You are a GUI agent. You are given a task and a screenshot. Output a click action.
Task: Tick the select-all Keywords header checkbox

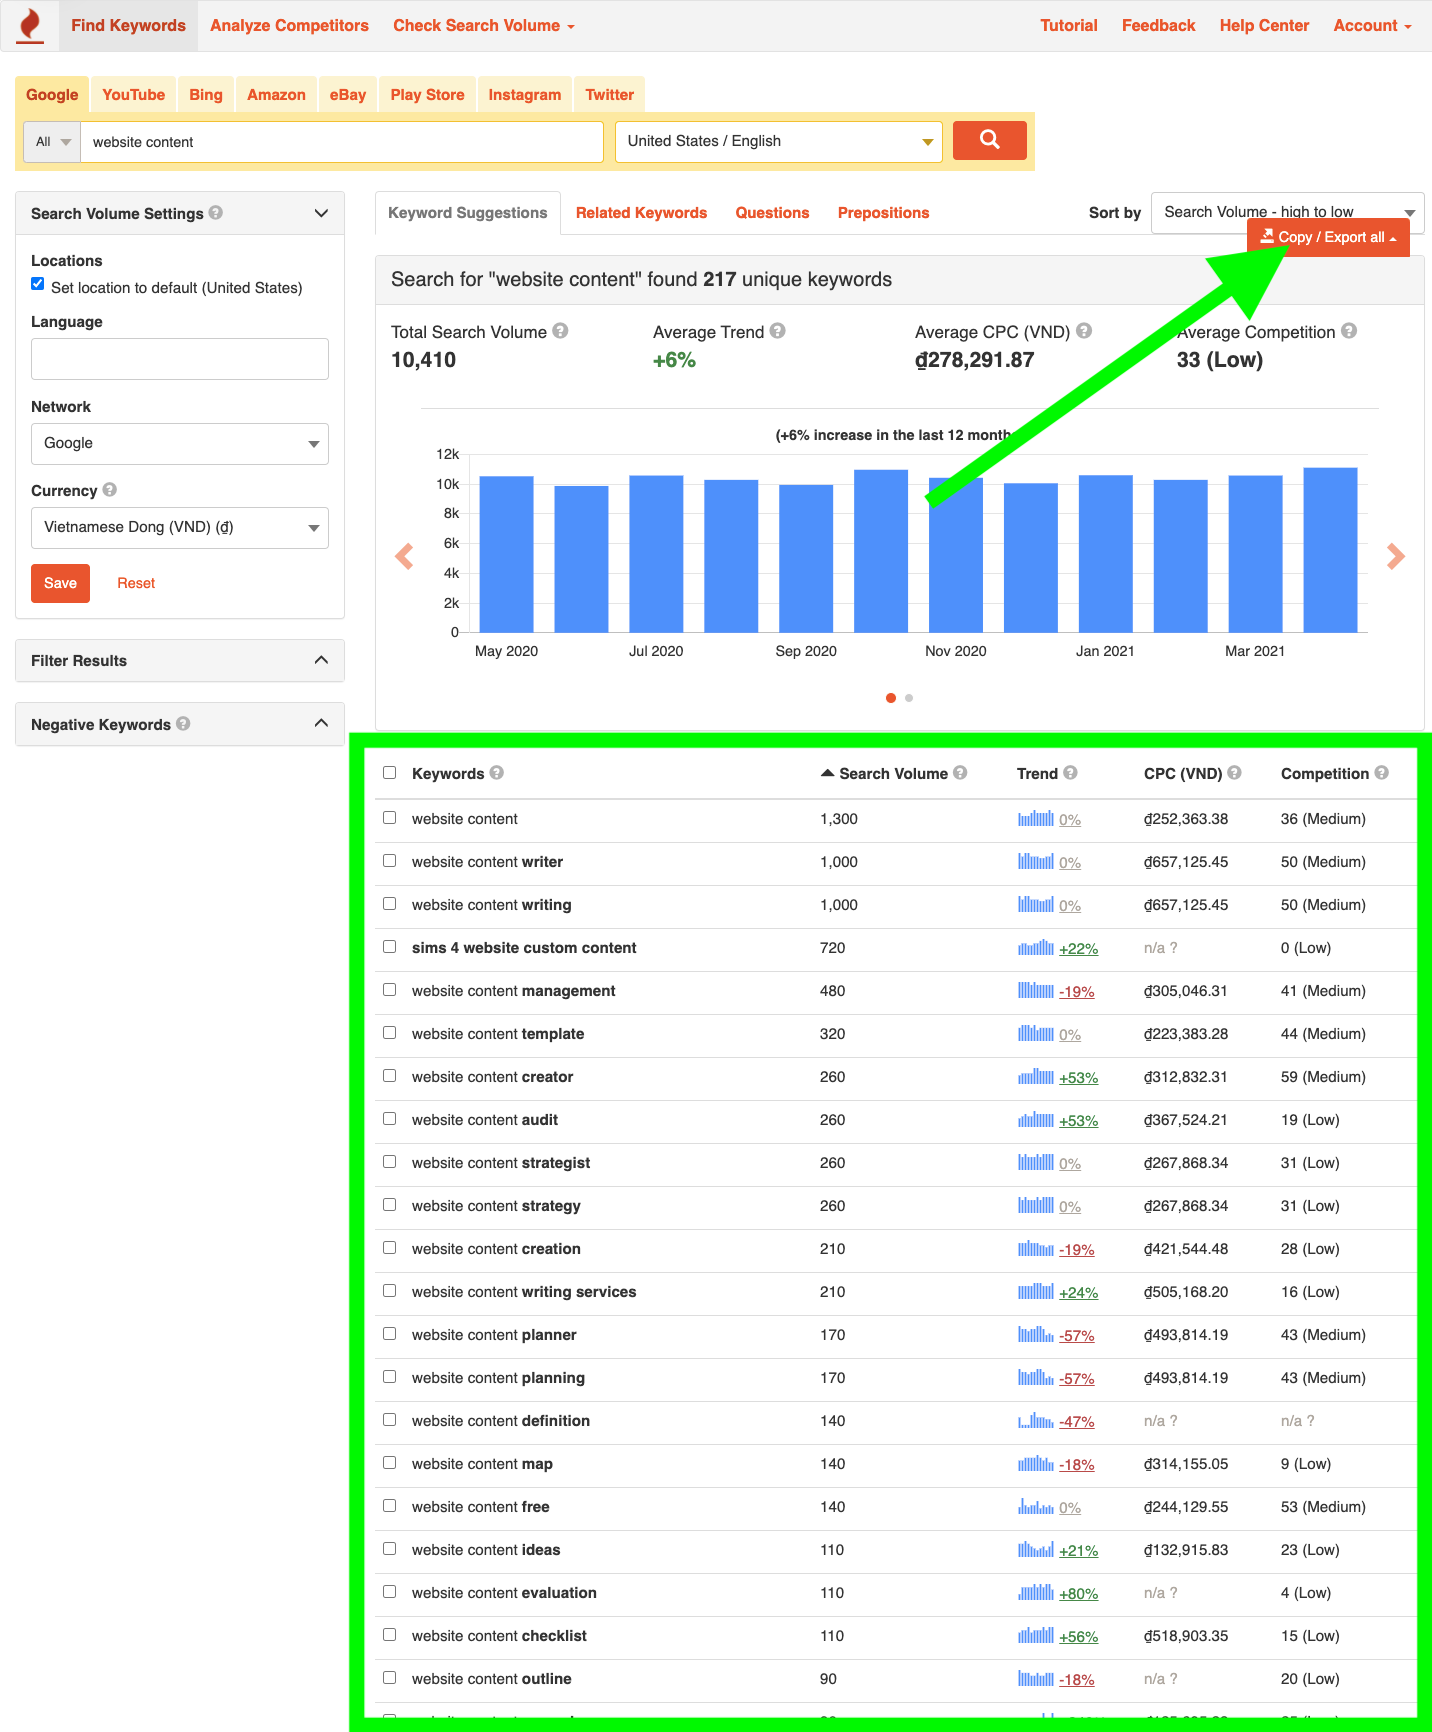[390, 773]
